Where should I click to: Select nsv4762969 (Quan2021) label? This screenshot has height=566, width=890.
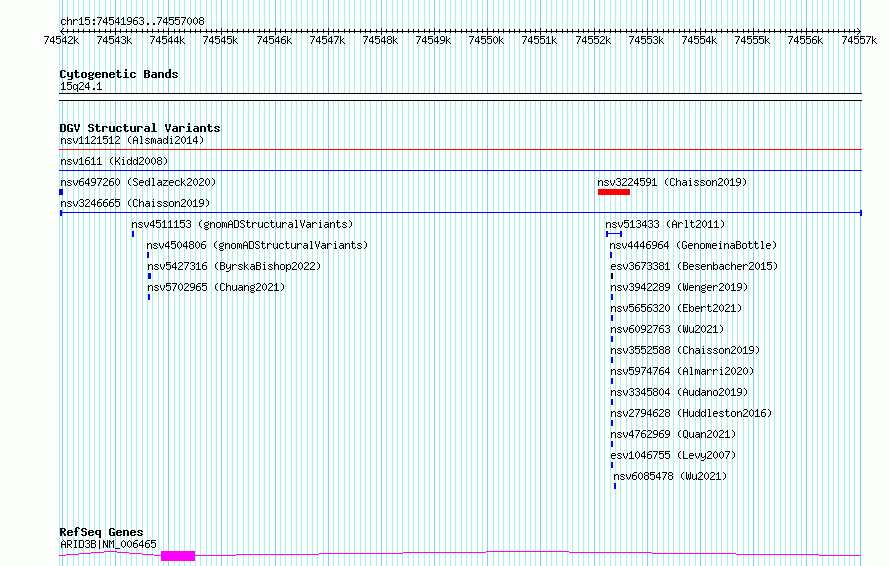click(x=673, y=434)
